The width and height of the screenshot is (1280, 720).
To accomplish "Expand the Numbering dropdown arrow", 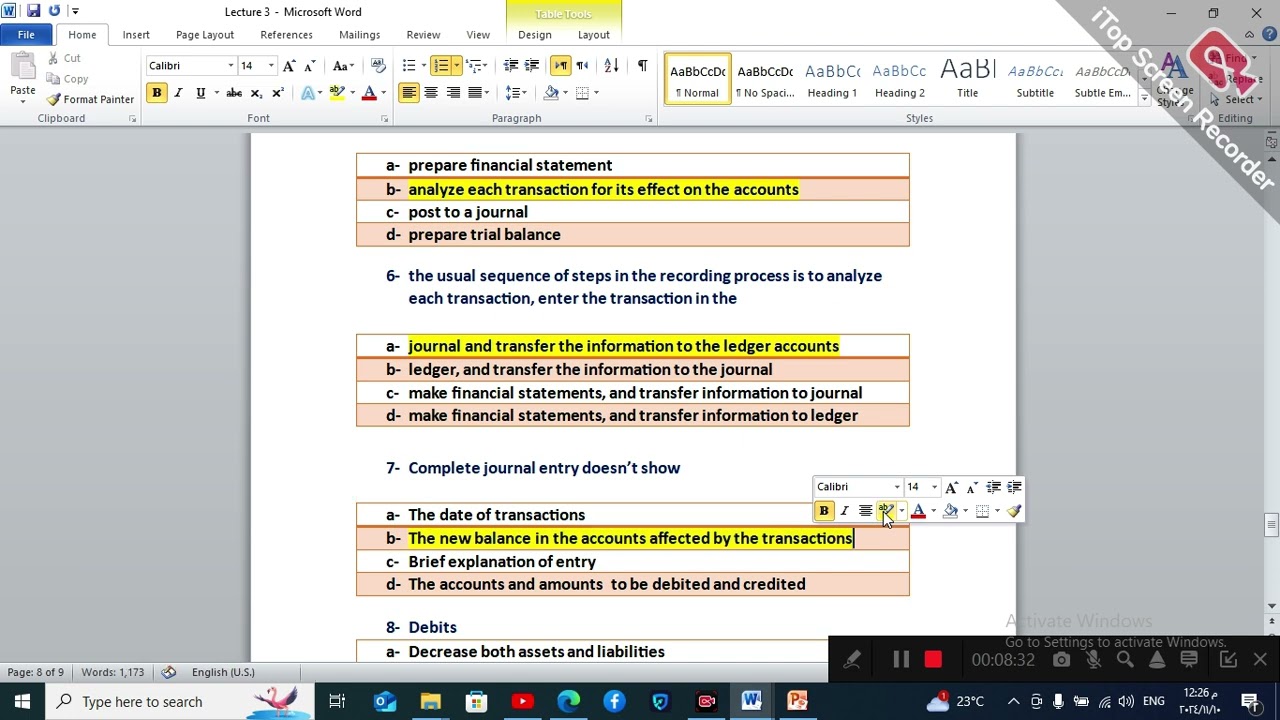I will (457, 66).
